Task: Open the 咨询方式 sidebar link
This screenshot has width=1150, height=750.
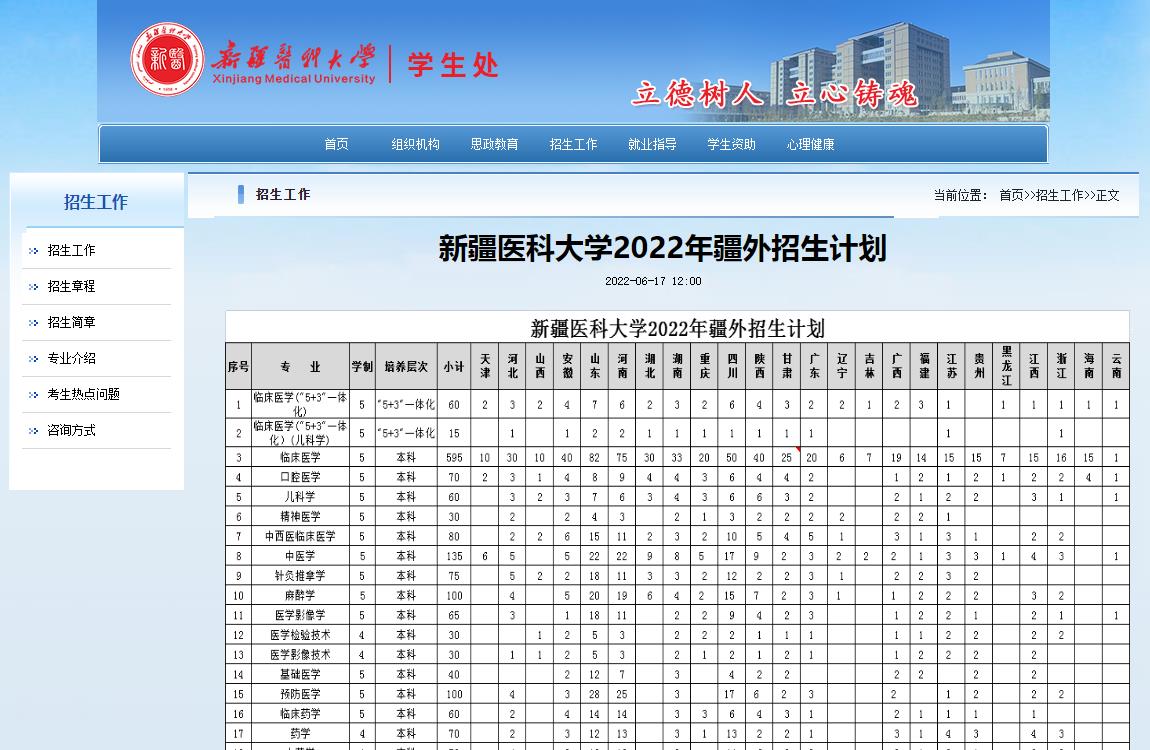Action: coord(71,430)
